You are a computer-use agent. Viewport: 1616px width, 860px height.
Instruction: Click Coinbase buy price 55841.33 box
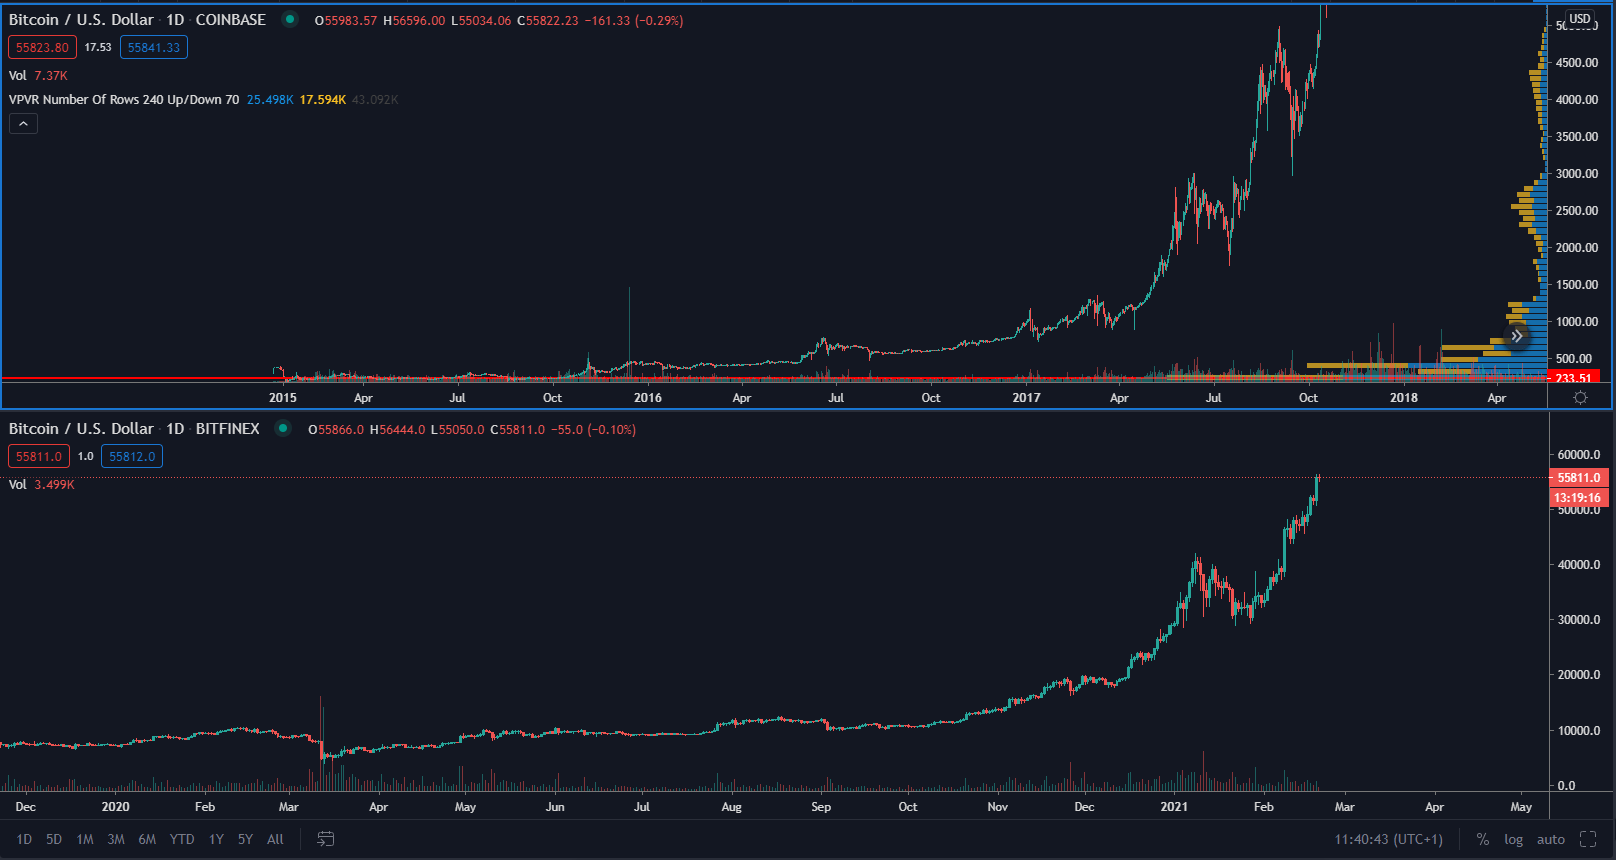[x=154, y=47]
